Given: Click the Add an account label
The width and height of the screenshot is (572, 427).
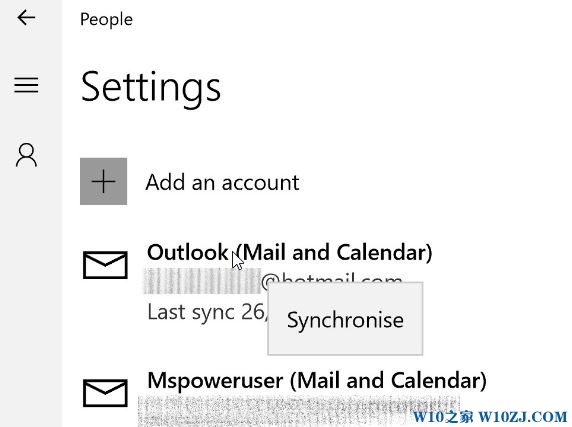Looking at the screenshot, I should tap(223, 182).
